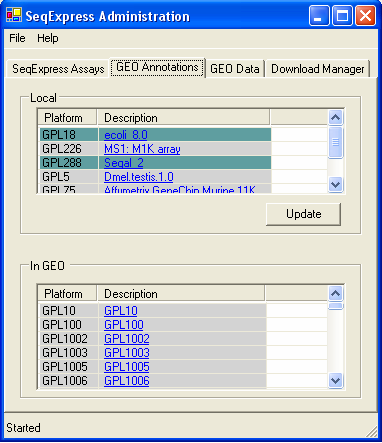Select the GPL100 platform cell
Image resolution: width=382 pixels, height=443 pixels.
click(69, 325)
